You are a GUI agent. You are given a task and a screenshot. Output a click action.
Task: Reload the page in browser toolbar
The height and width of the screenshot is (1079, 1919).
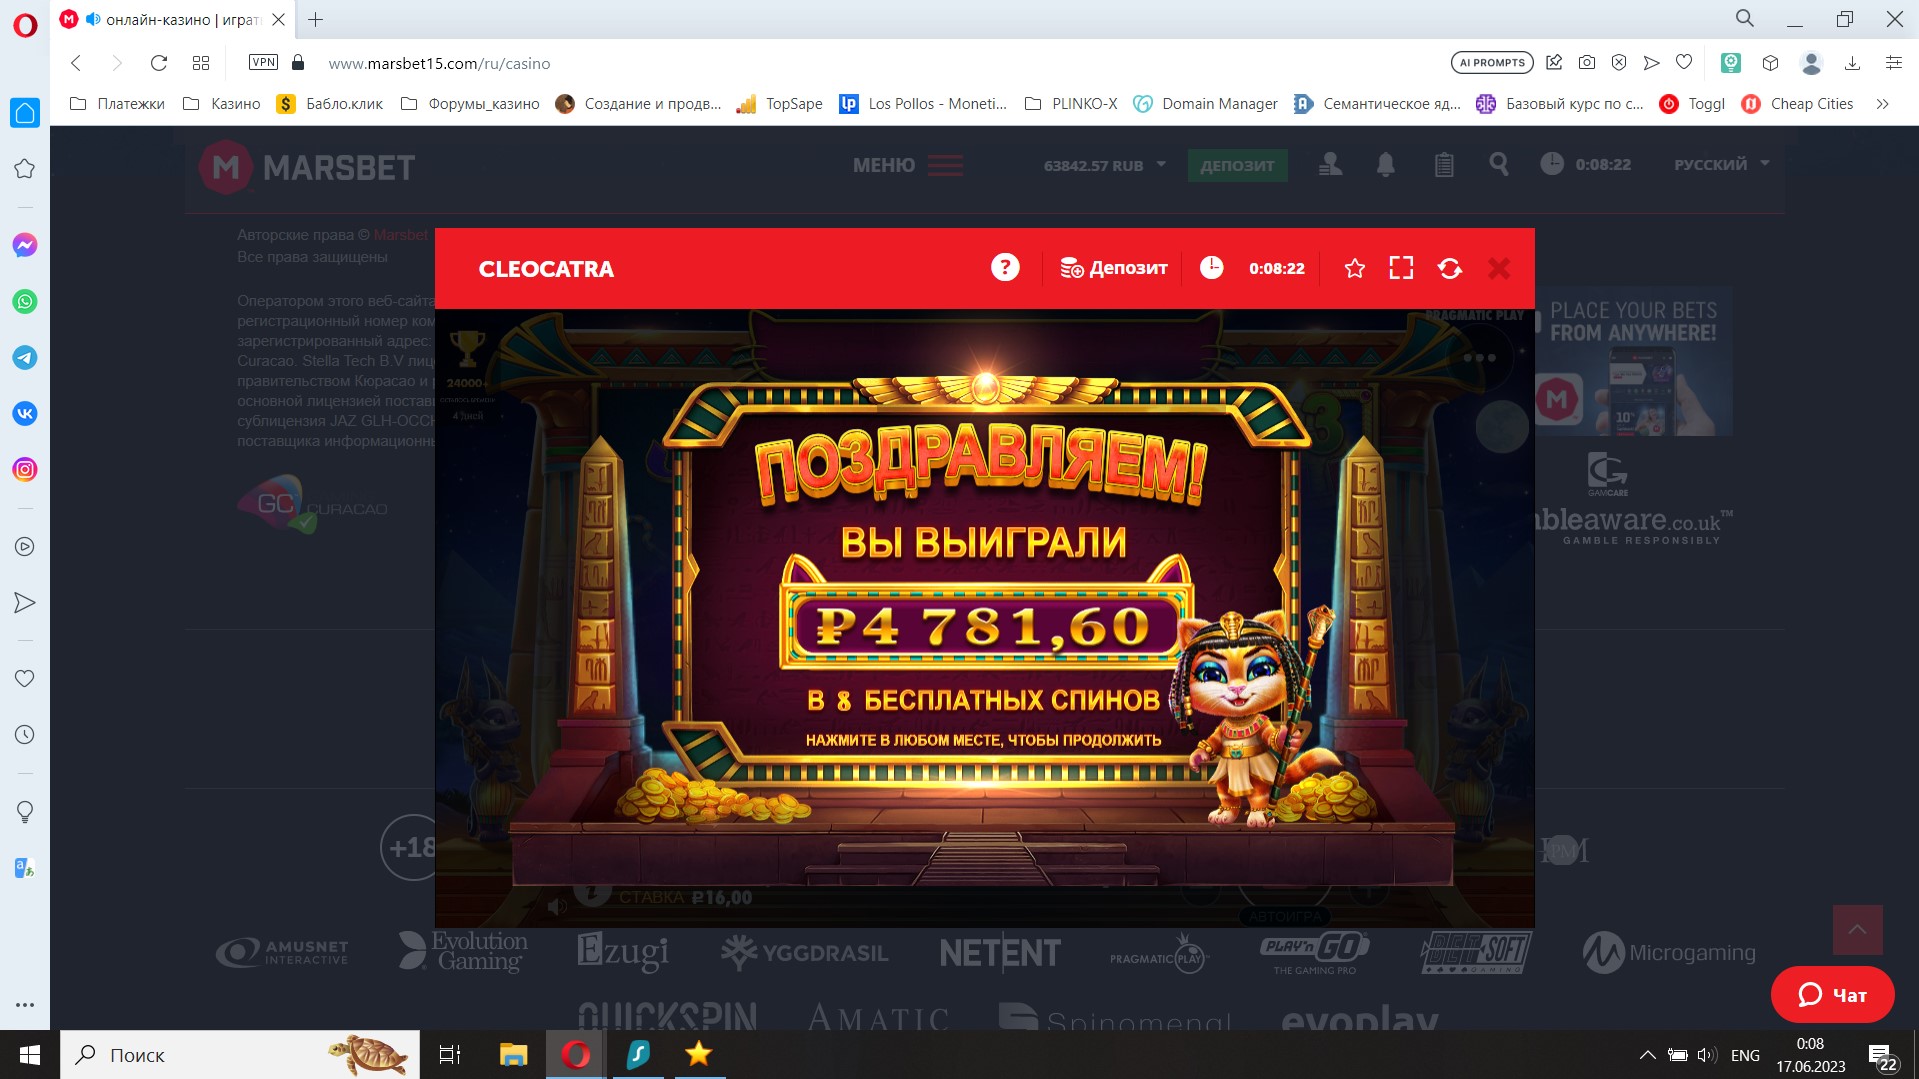tap(158, 63)
